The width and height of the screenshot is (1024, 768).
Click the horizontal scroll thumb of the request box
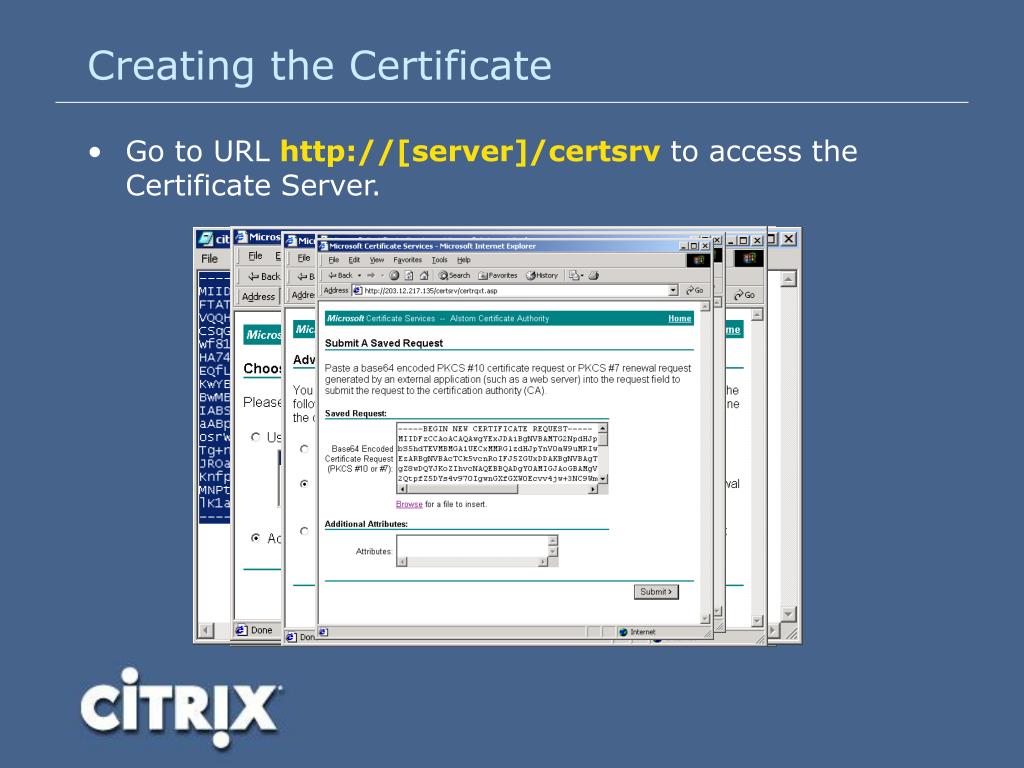click(463, 489)
